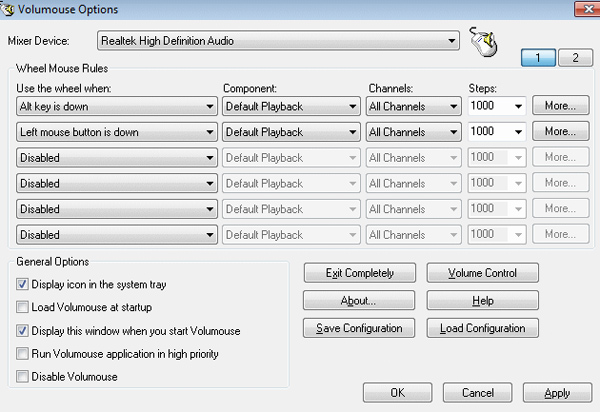Enable 'Run Volumouse application in high priority'

coord(22,353)
